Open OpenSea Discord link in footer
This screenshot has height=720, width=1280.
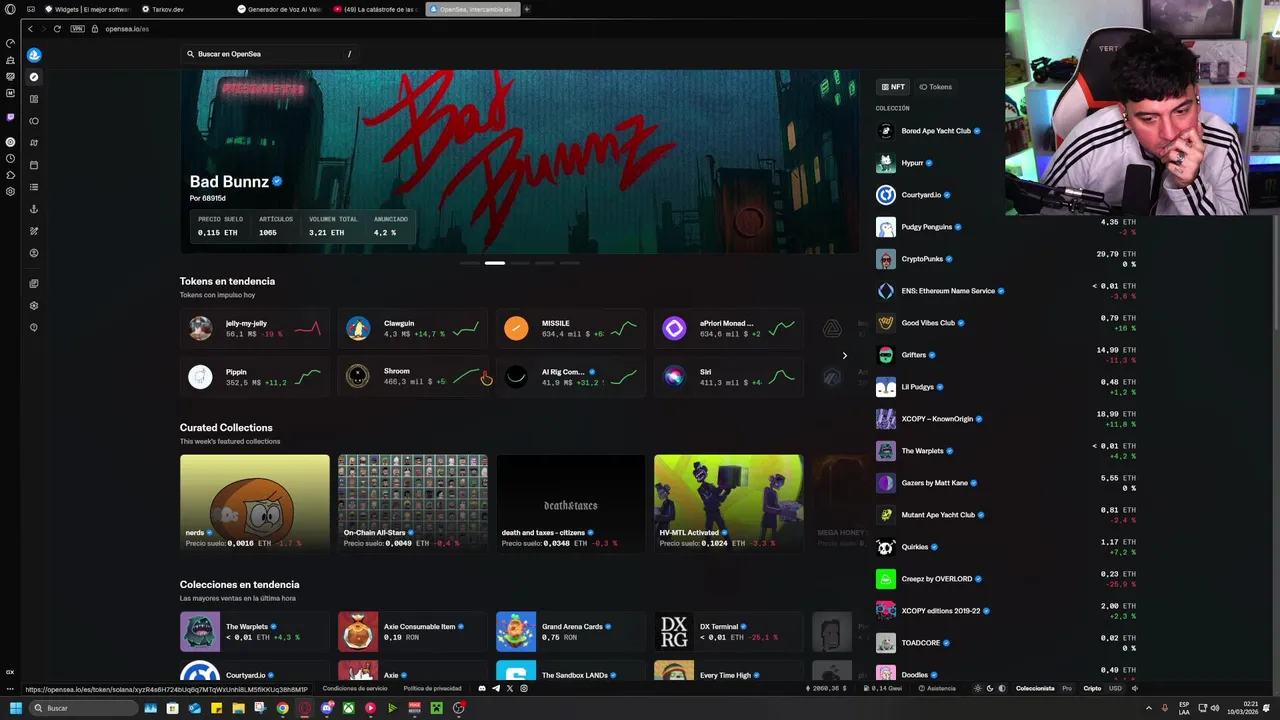482,688
